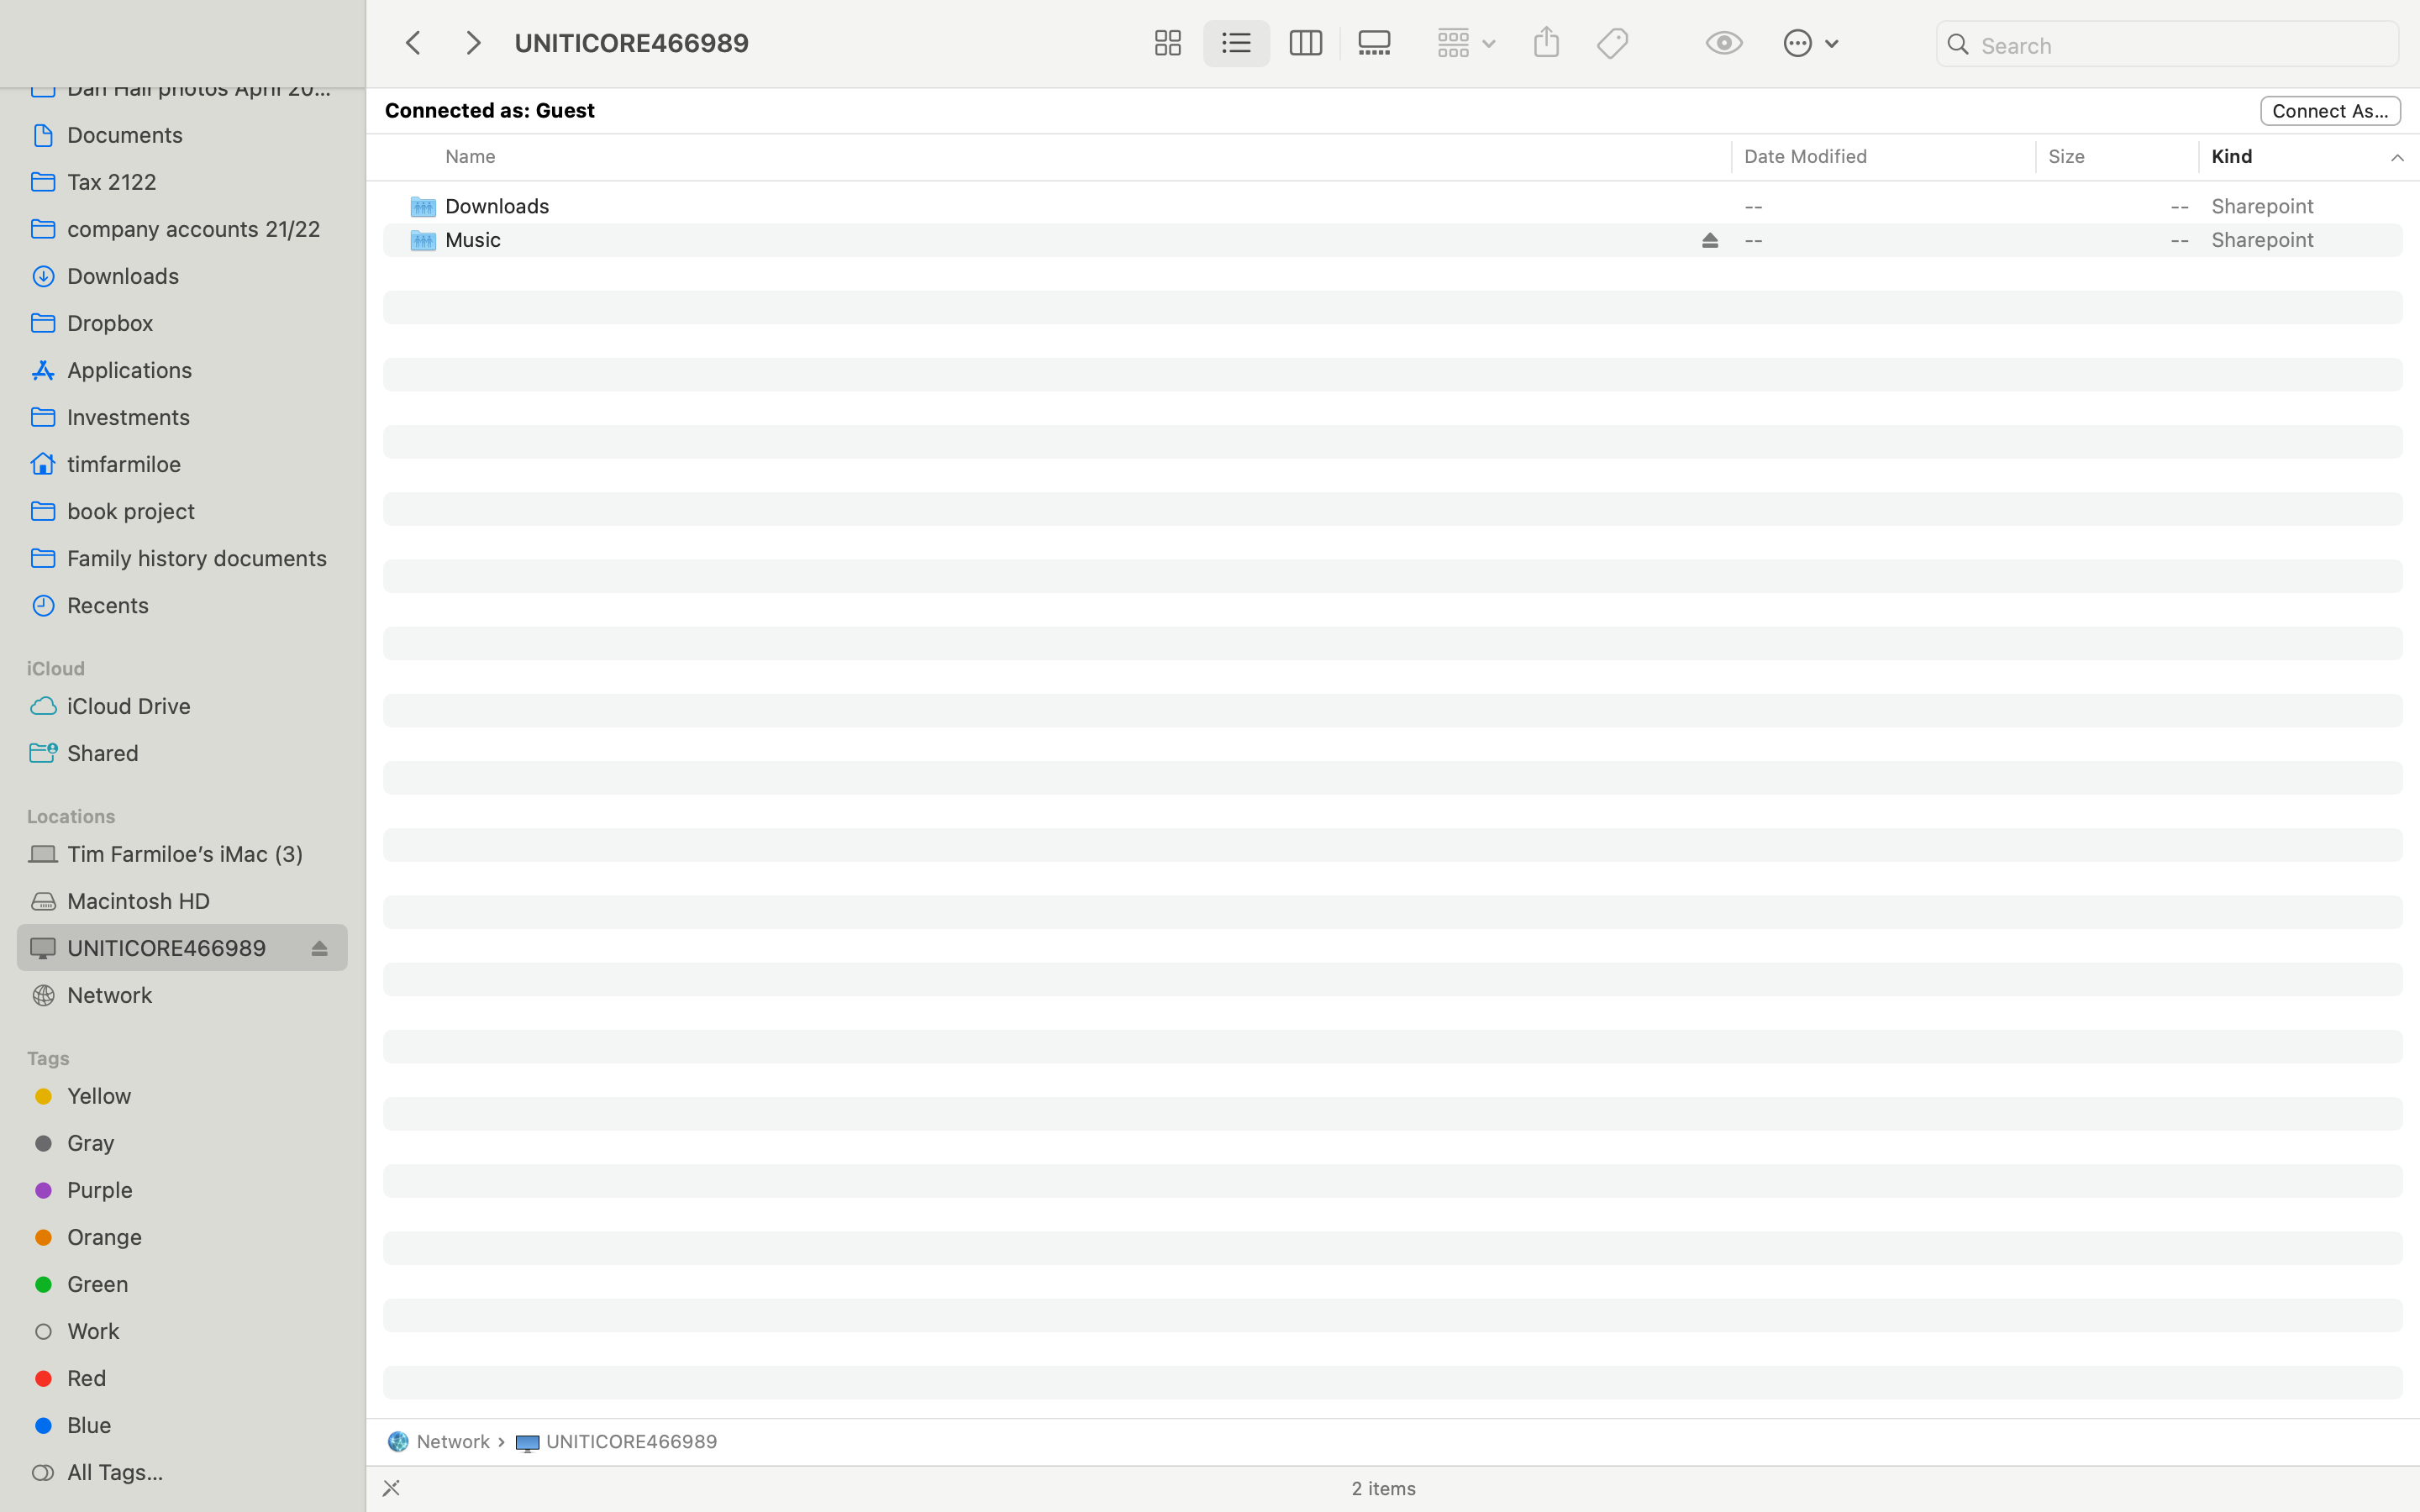Click the Connect As... button
This screenshot has height=1512, width=2420.
(x=2329, y=111)
